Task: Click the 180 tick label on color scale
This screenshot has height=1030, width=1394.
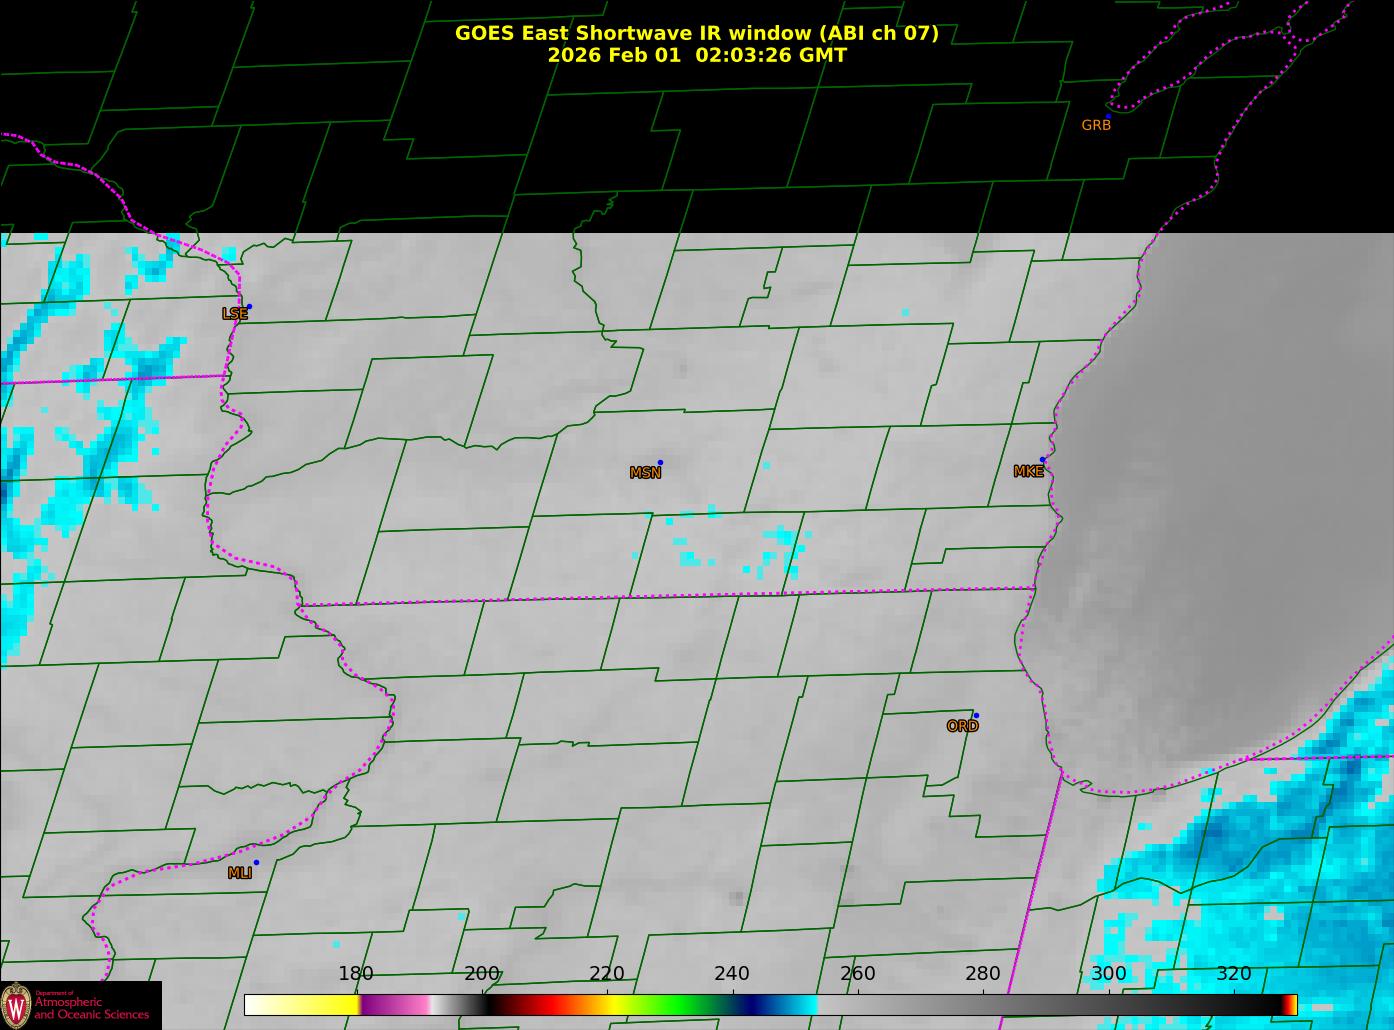Action: click(356, 974)
